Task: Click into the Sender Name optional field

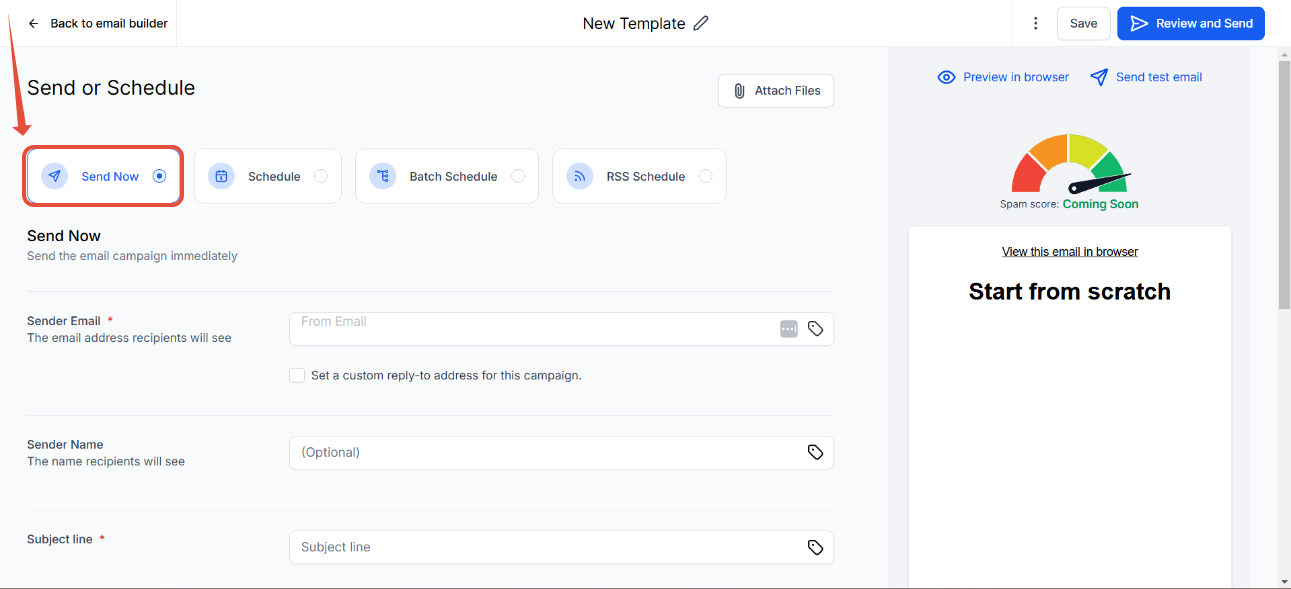Action: (561, 453)
